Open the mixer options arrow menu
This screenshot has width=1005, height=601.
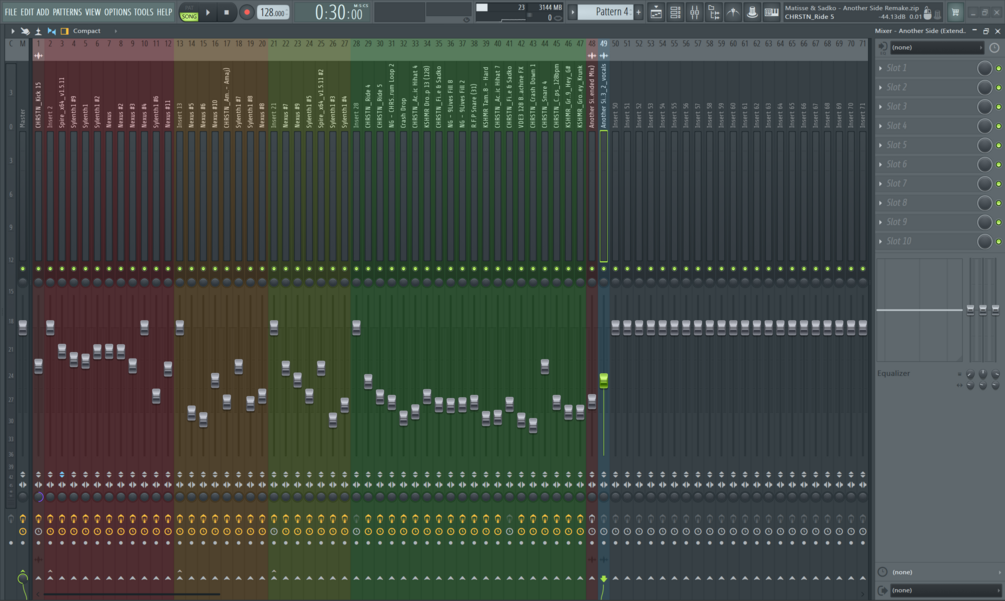[12, 31]
